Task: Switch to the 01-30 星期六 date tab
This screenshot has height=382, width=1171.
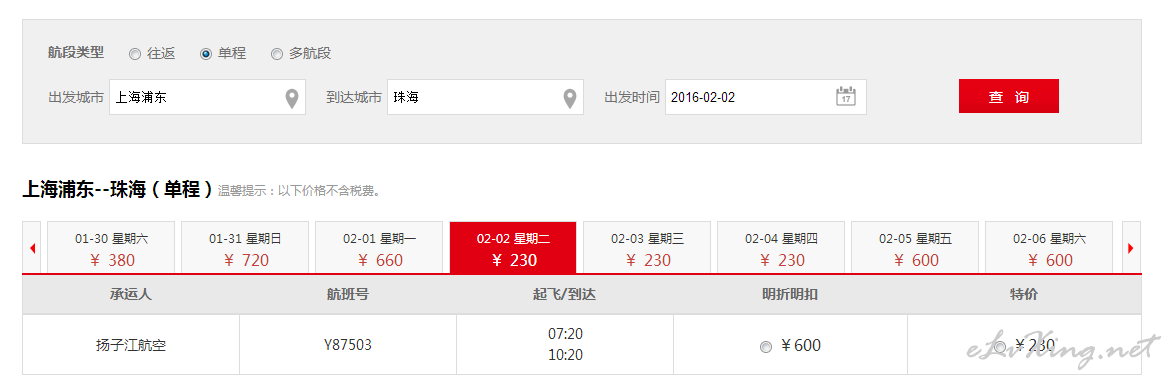Action: click(x=111, y=248)
